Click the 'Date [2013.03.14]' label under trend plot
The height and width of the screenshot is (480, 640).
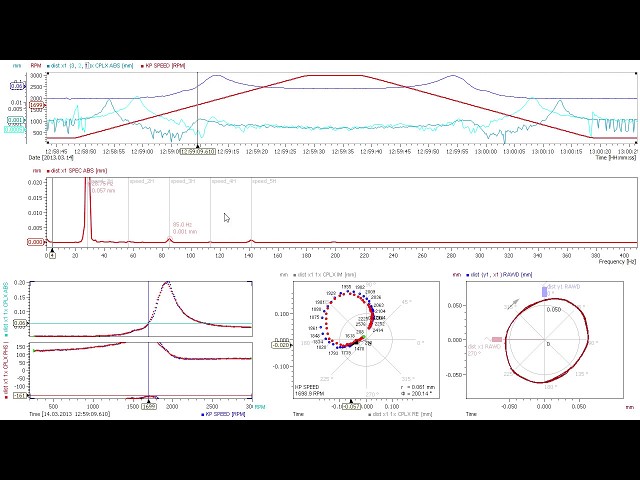coord(51,158)
